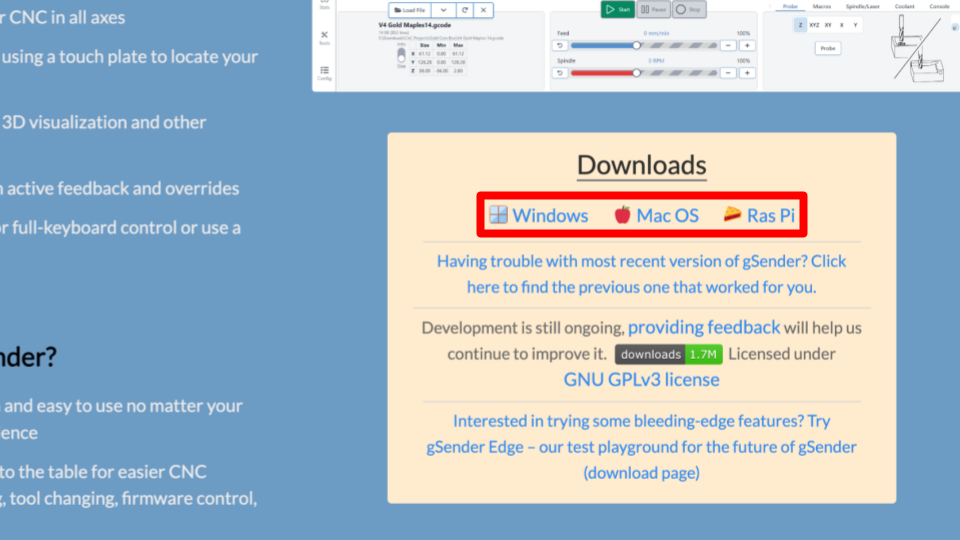960x540 pixels.
Task: Click the Feed override reset icon
Action: point(560,45)
